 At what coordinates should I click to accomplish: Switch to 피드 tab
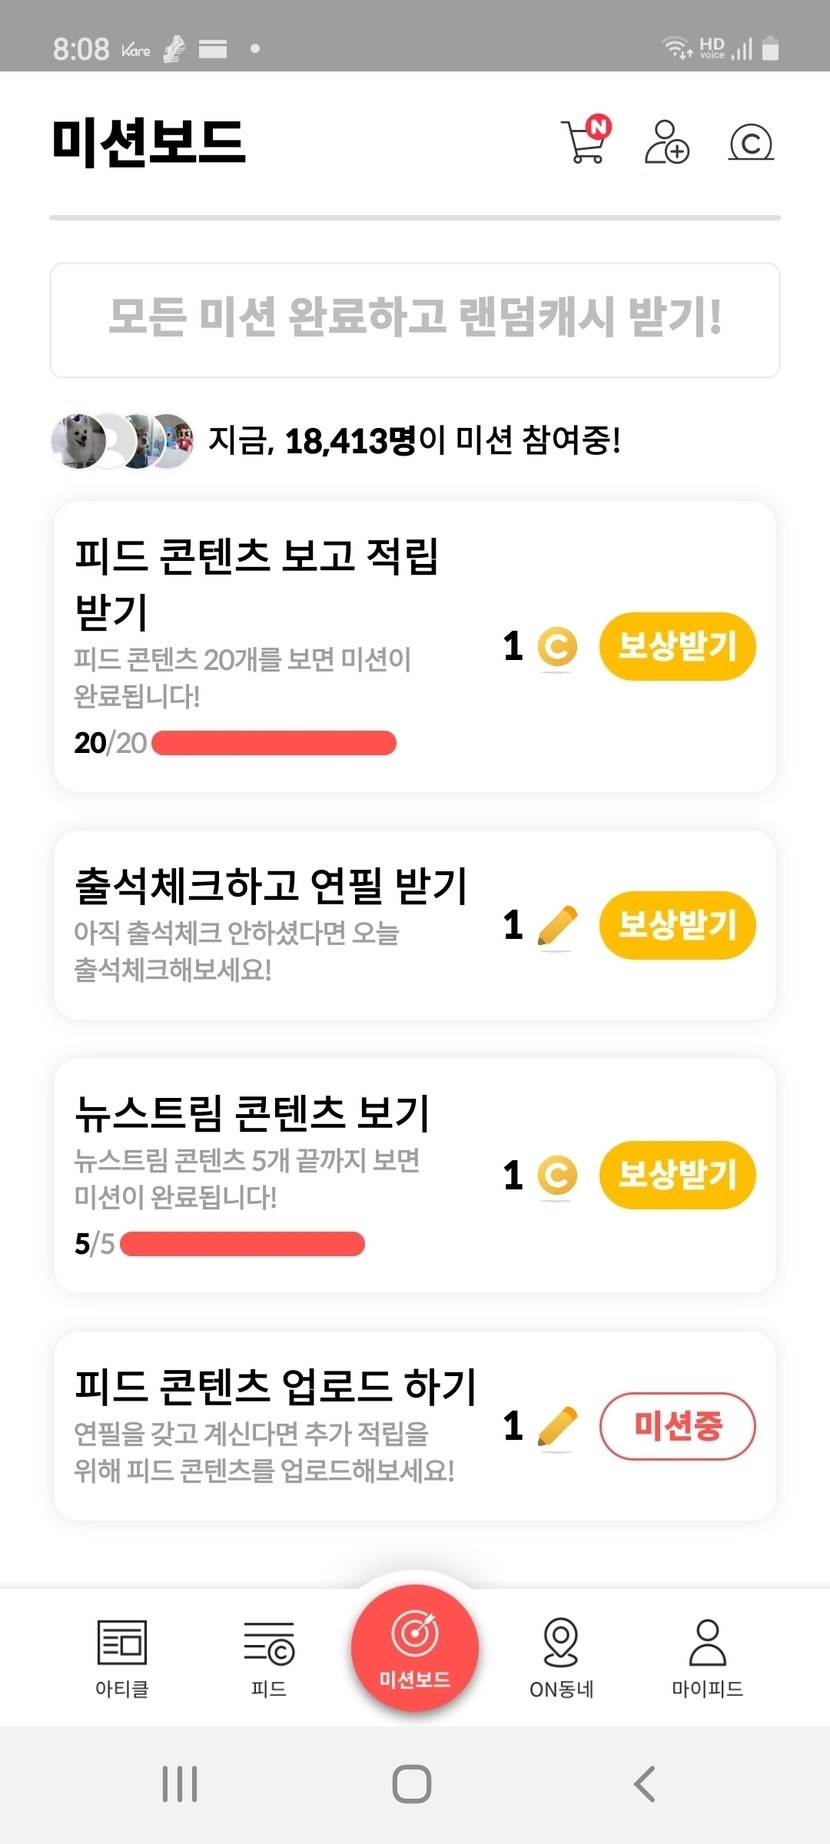268,1657
